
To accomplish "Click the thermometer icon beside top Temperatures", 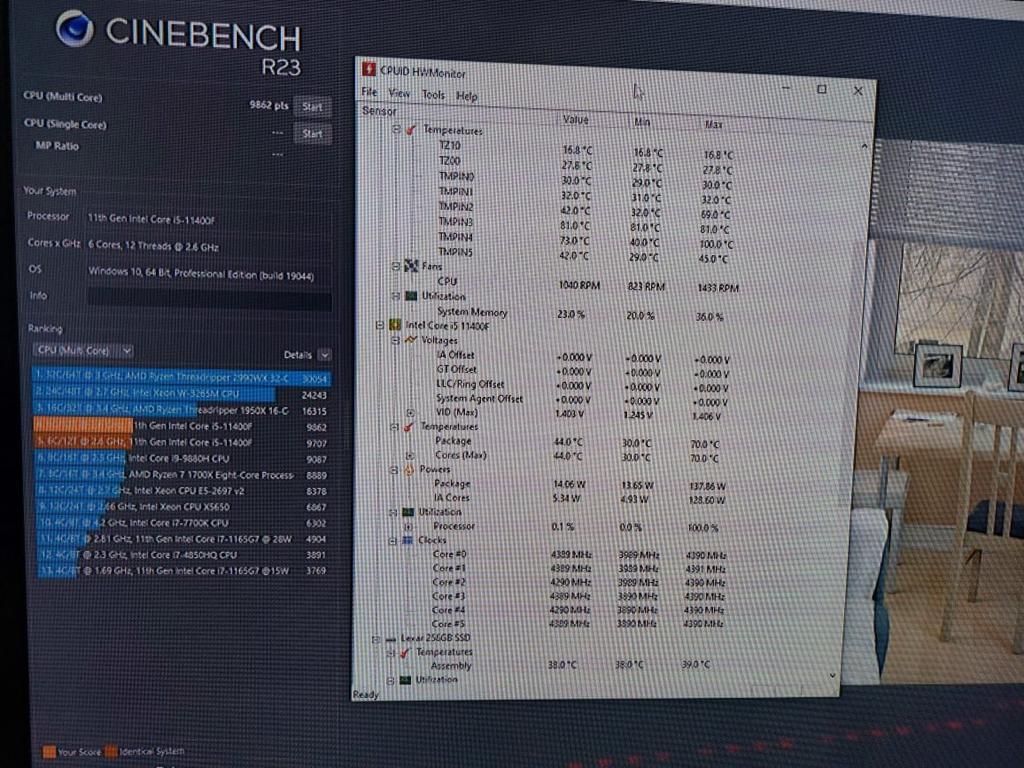I will (411, 130).
